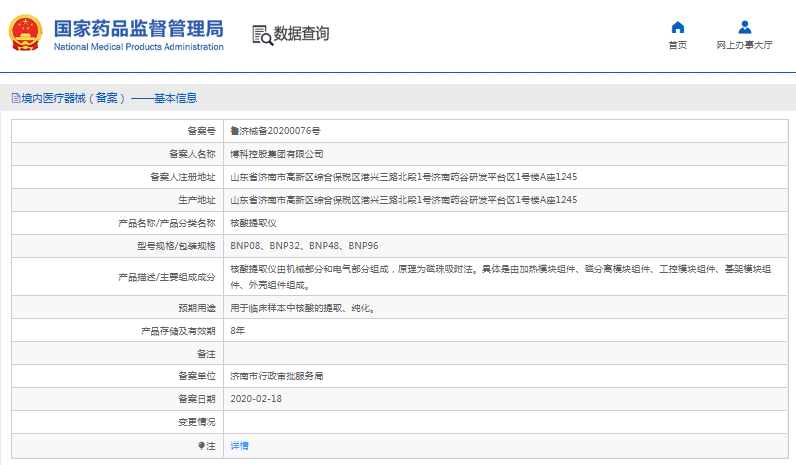
Task: Click the home house icon
Action: click(x=677, y=27)
